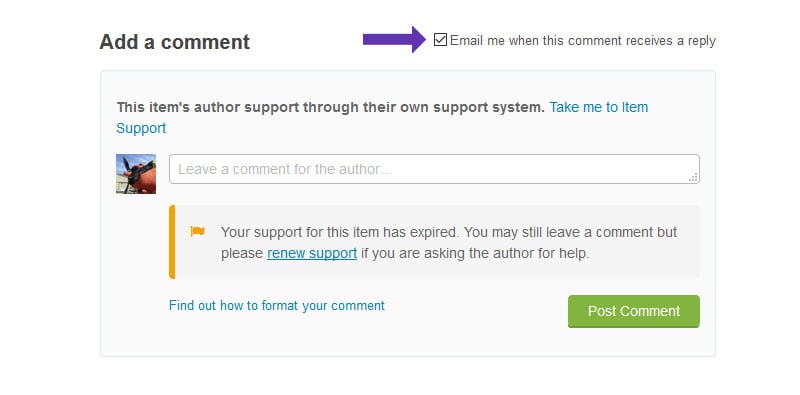Focus the "Leave a comment for the author" field

point(434,169)
